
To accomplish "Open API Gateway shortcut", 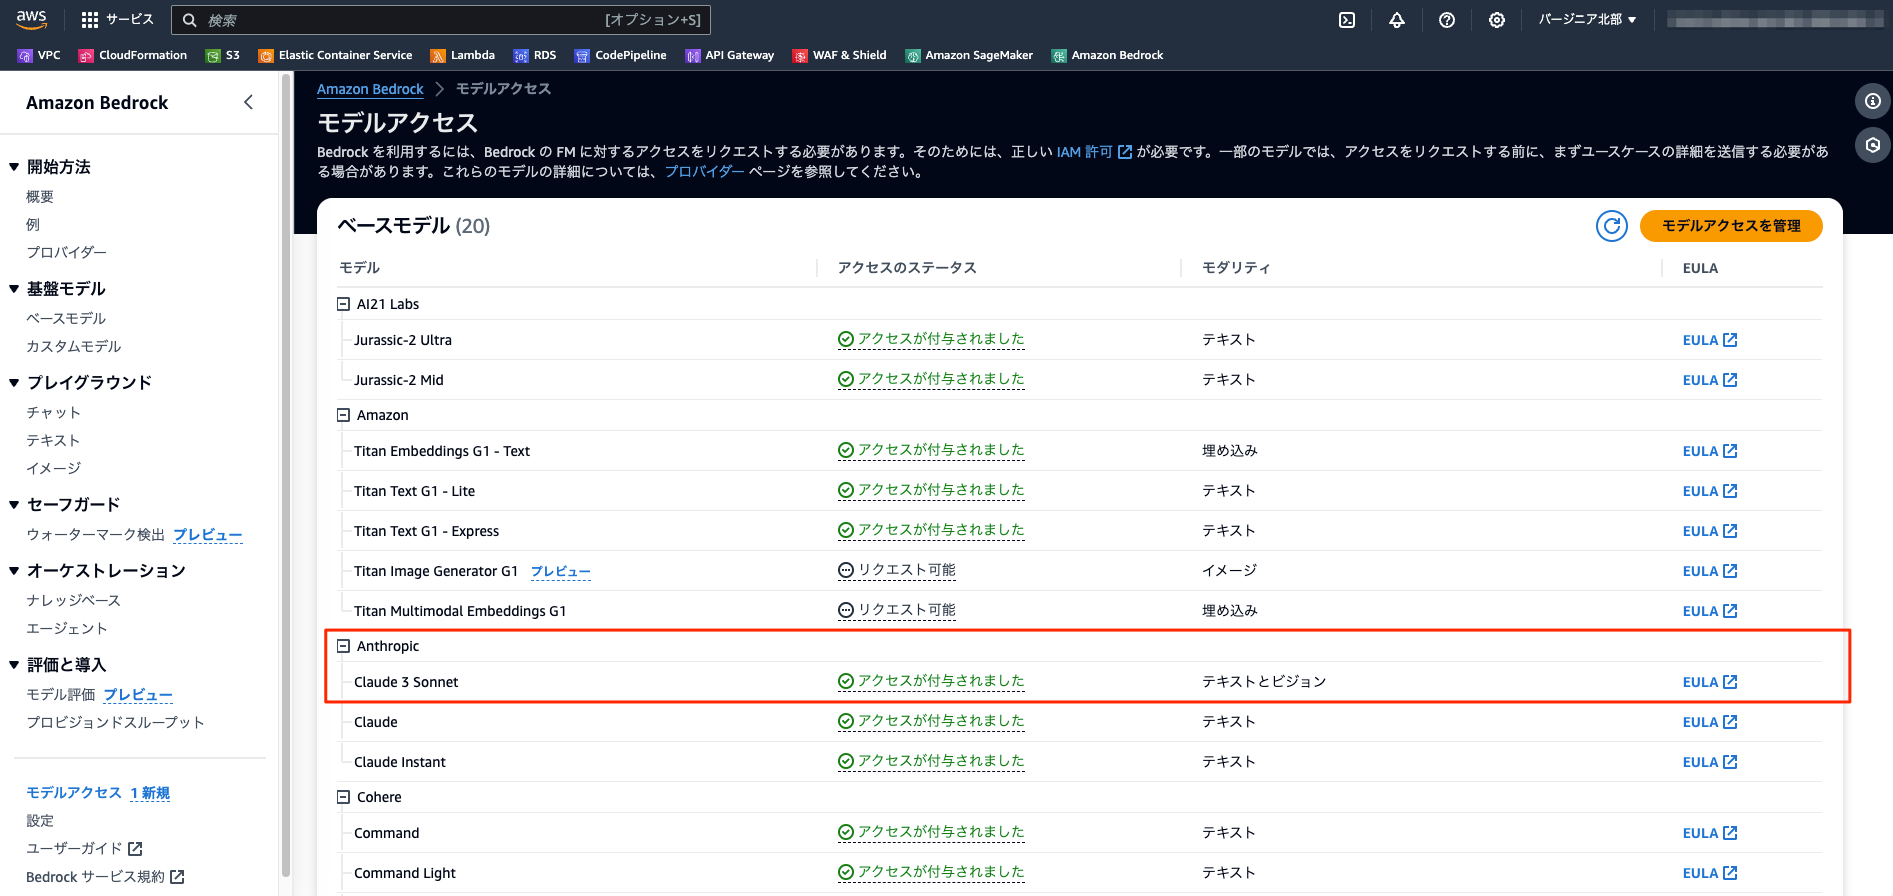I will (x=730, y=55).
